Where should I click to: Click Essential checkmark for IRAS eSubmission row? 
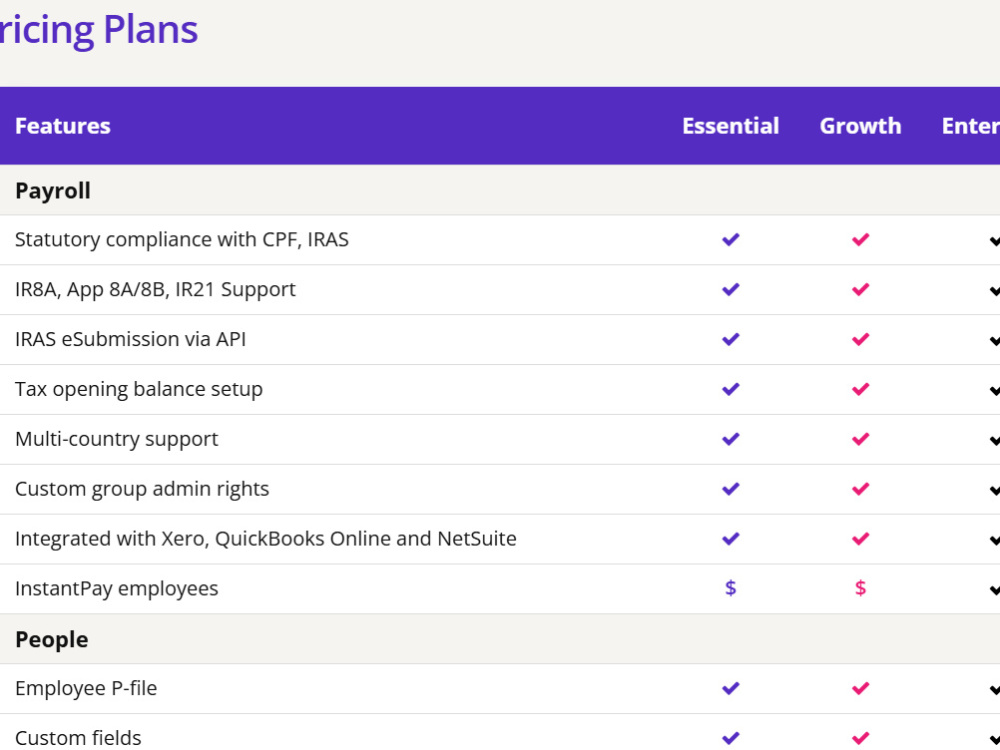click(x=730, y=339)
